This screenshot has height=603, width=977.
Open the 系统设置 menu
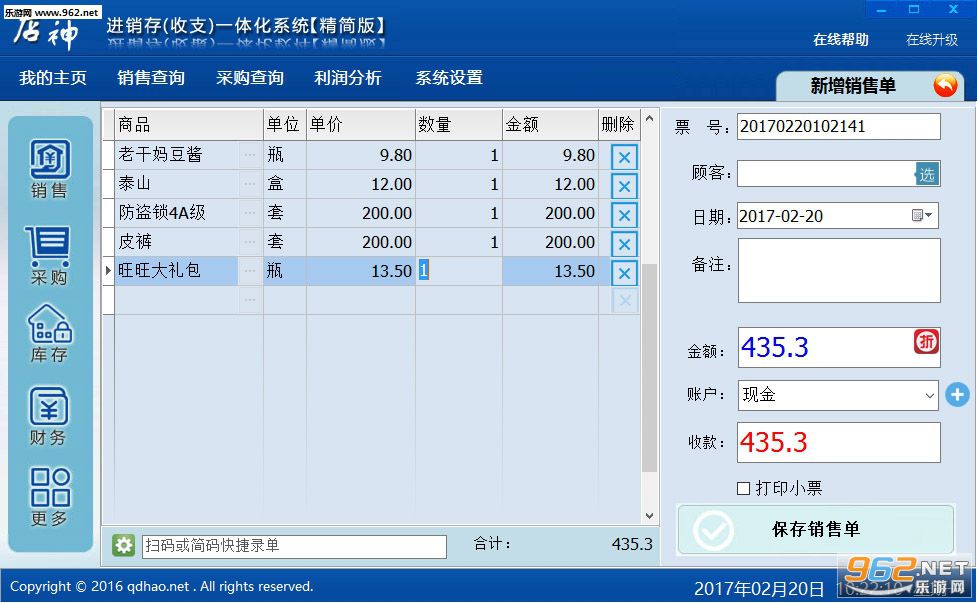[x=449, y=78]
